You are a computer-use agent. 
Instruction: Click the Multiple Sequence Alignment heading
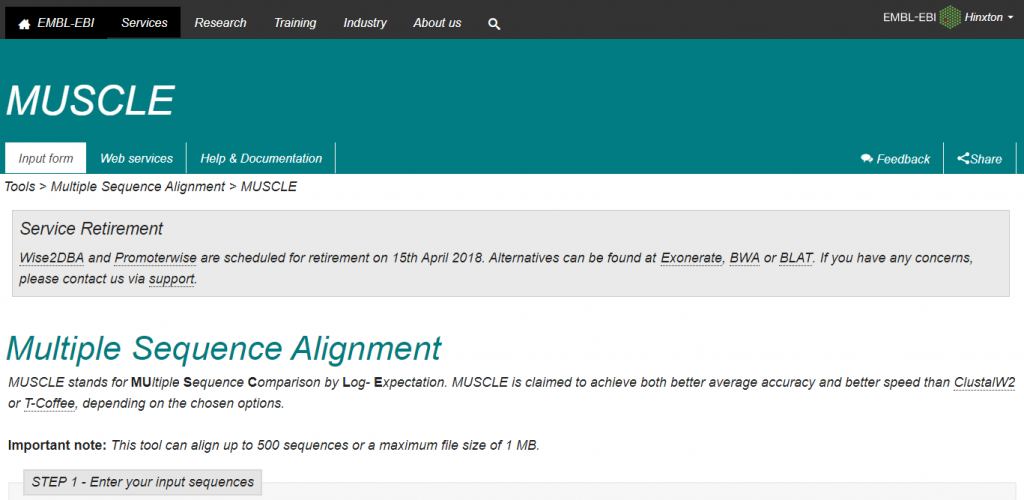[x=224, y=348]
